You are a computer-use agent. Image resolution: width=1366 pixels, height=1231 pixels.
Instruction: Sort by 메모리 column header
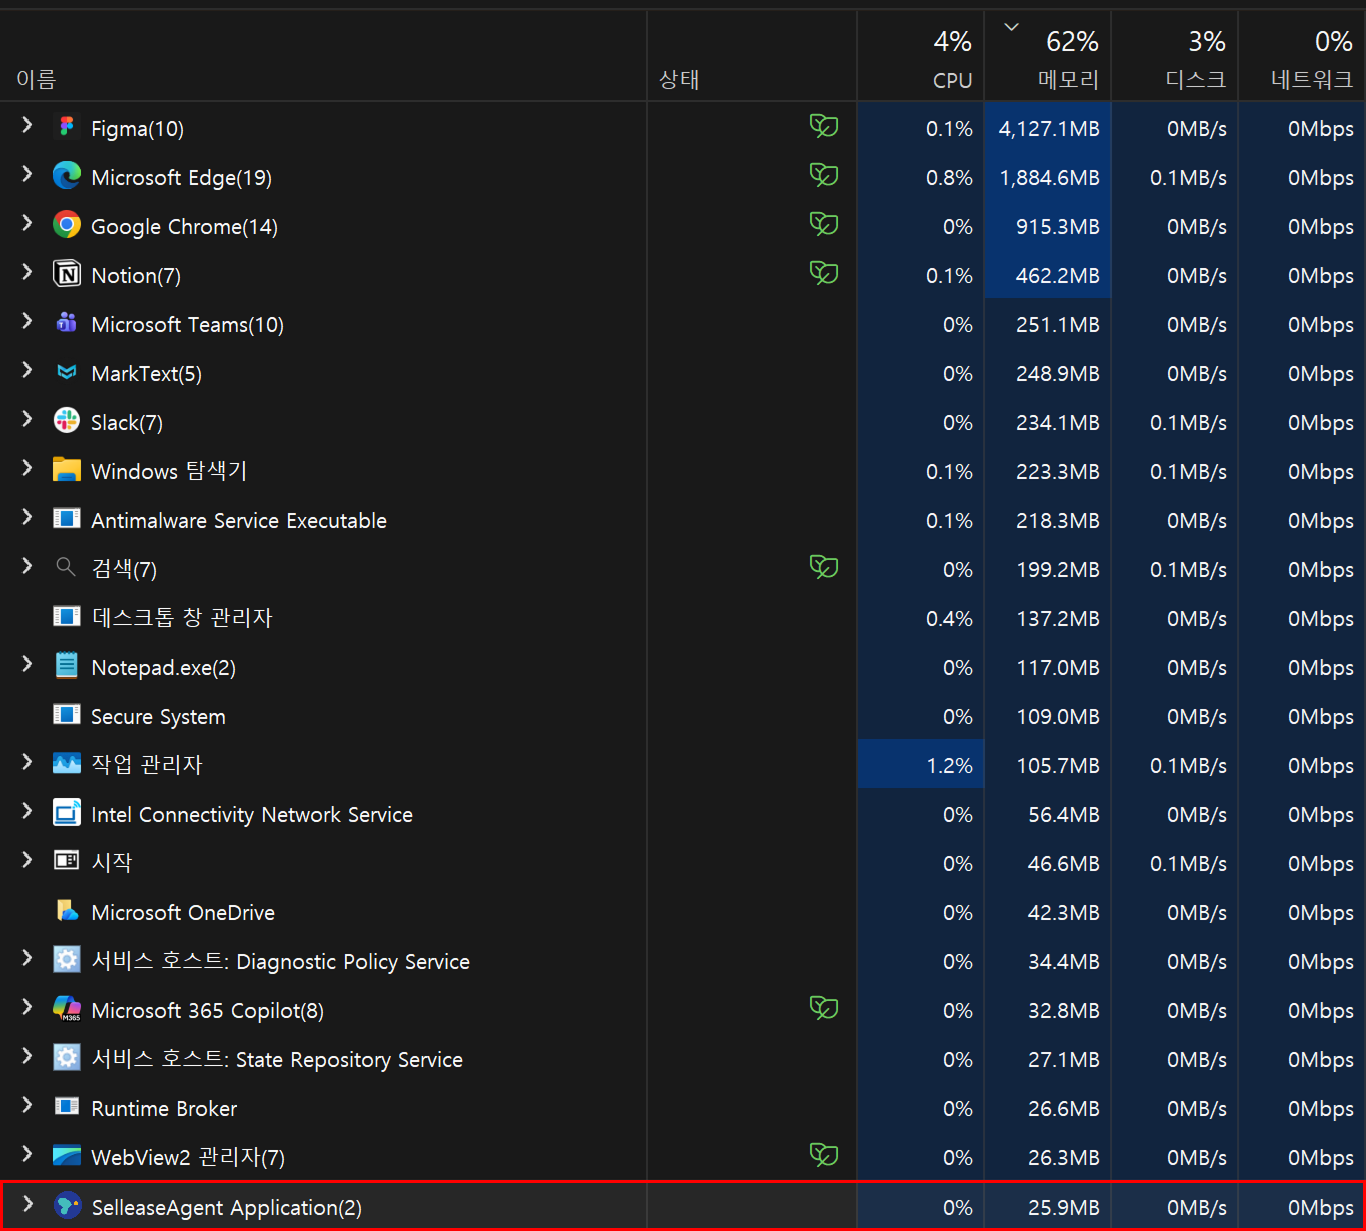tap(1047, 56)
